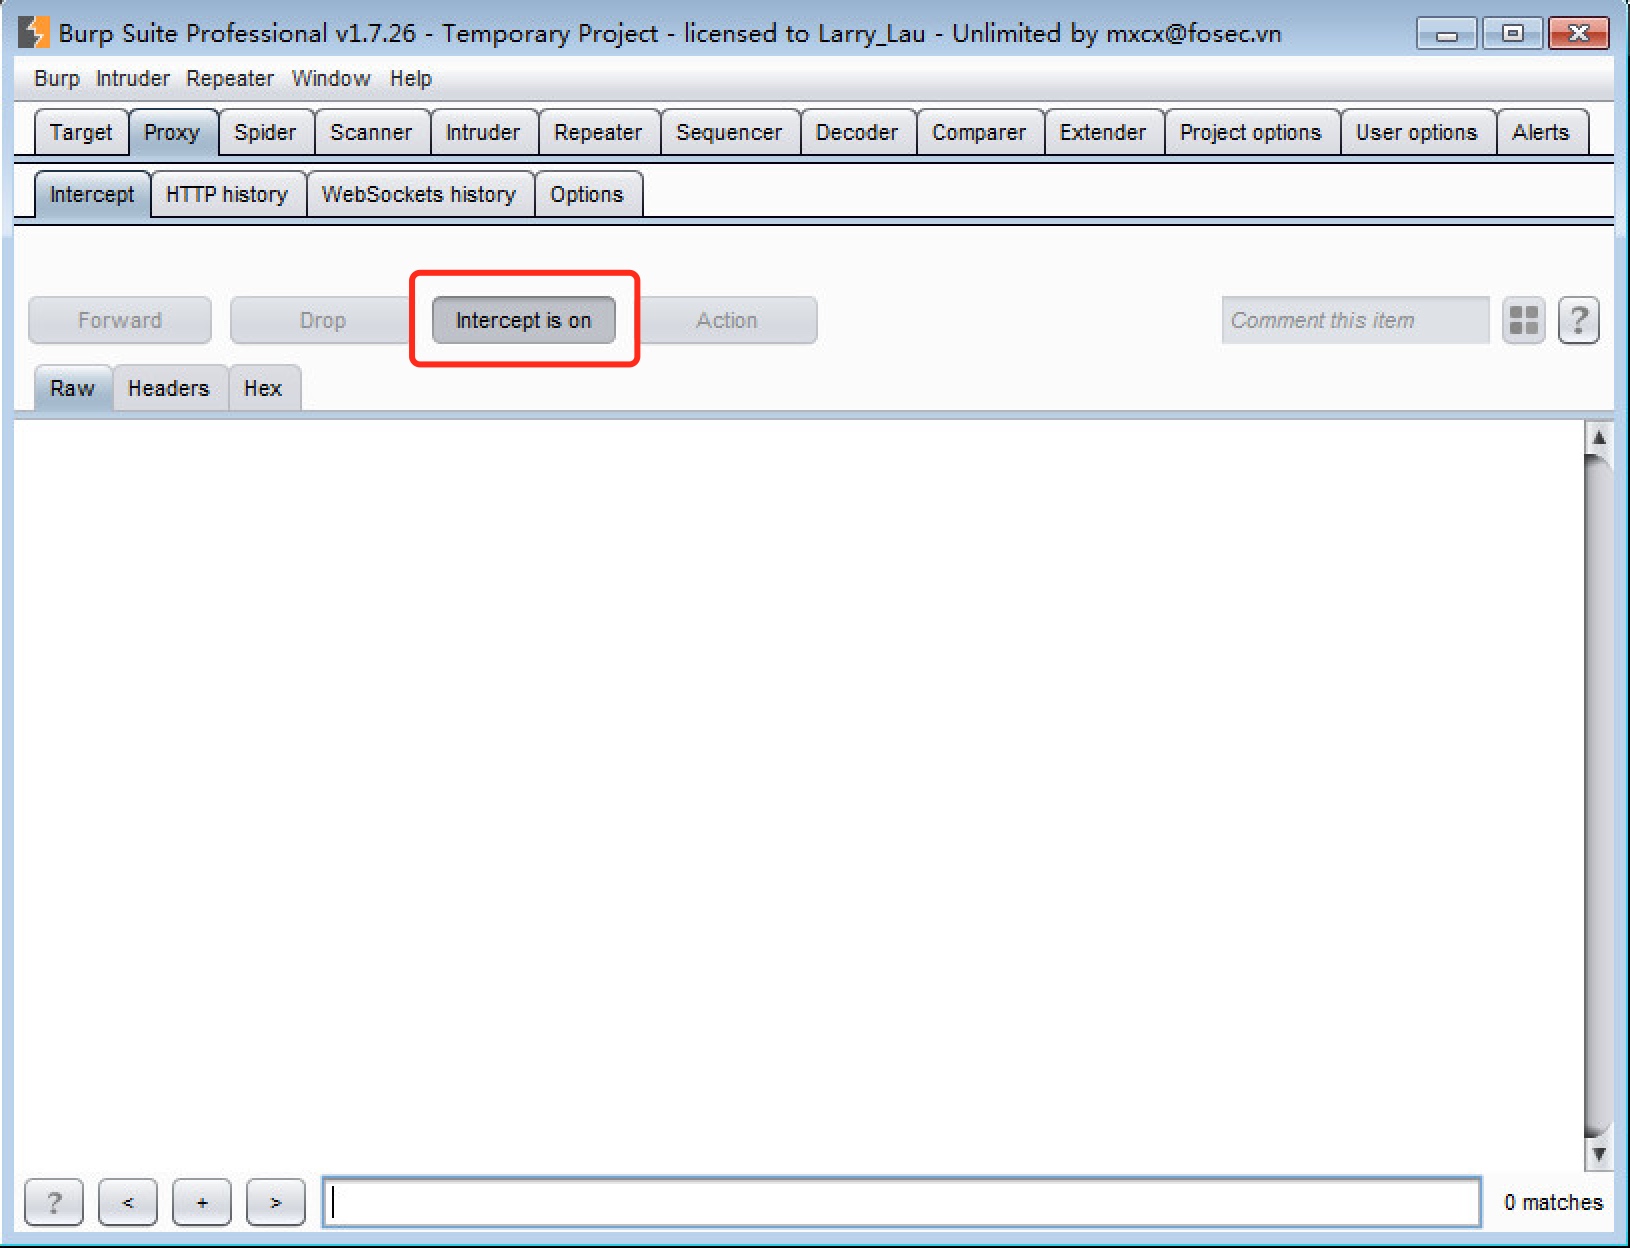Open the Repeater menu in menu bar
This screenshot has width=1630, height=1248.
[230, 78]
